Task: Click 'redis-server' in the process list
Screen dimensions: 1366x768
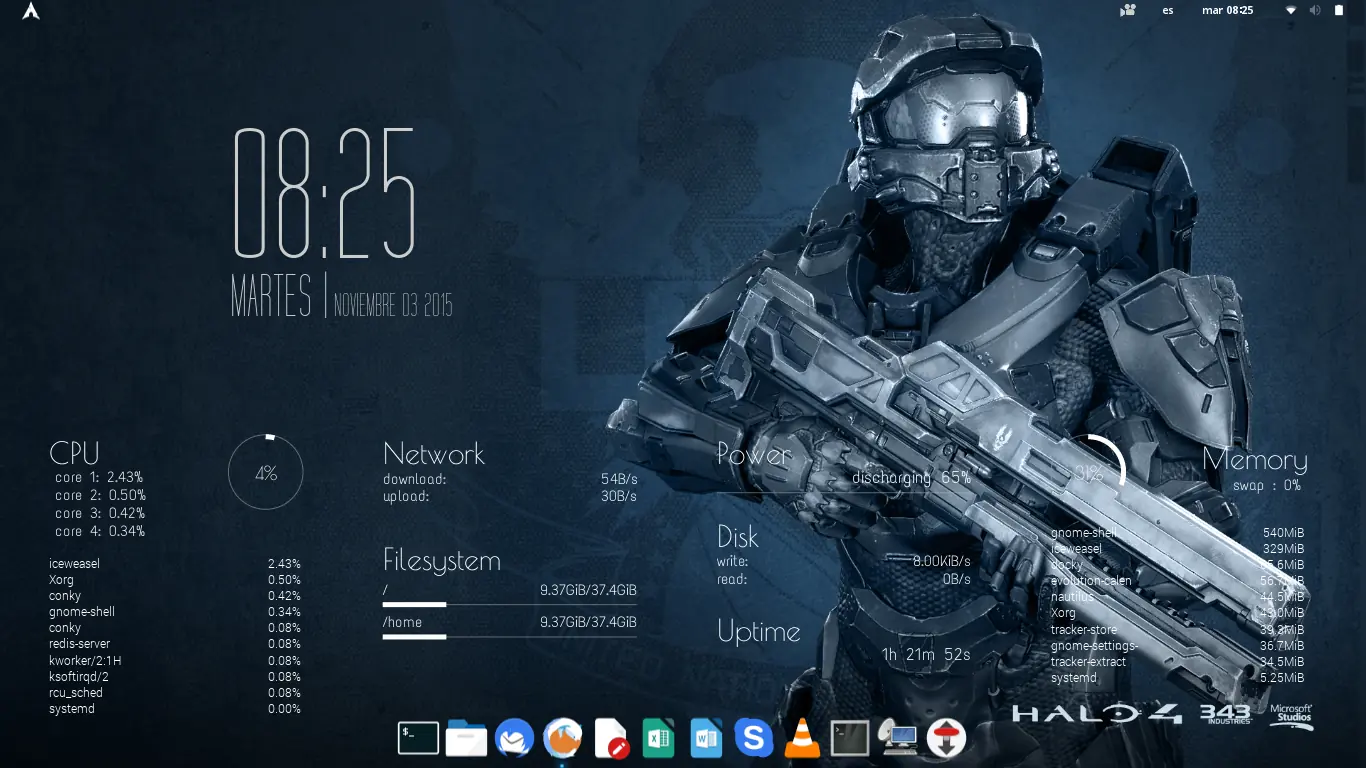Action: point(80,644)
